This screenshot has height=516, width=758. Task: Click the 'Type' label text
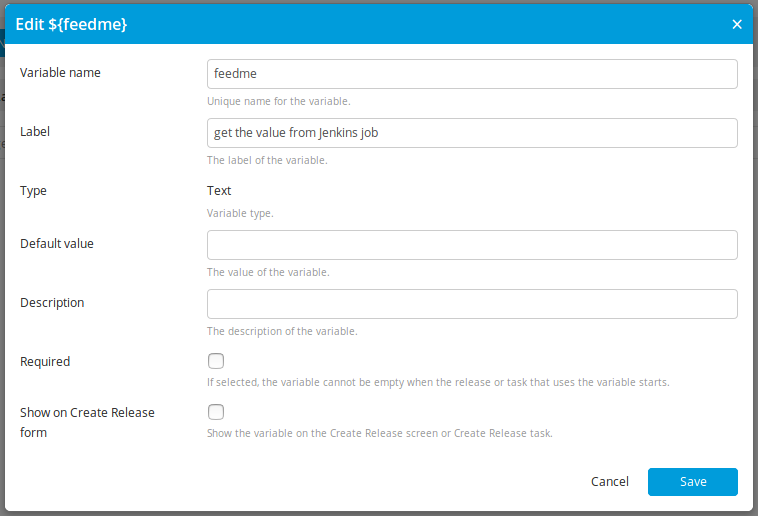click(x=33, y=191)
